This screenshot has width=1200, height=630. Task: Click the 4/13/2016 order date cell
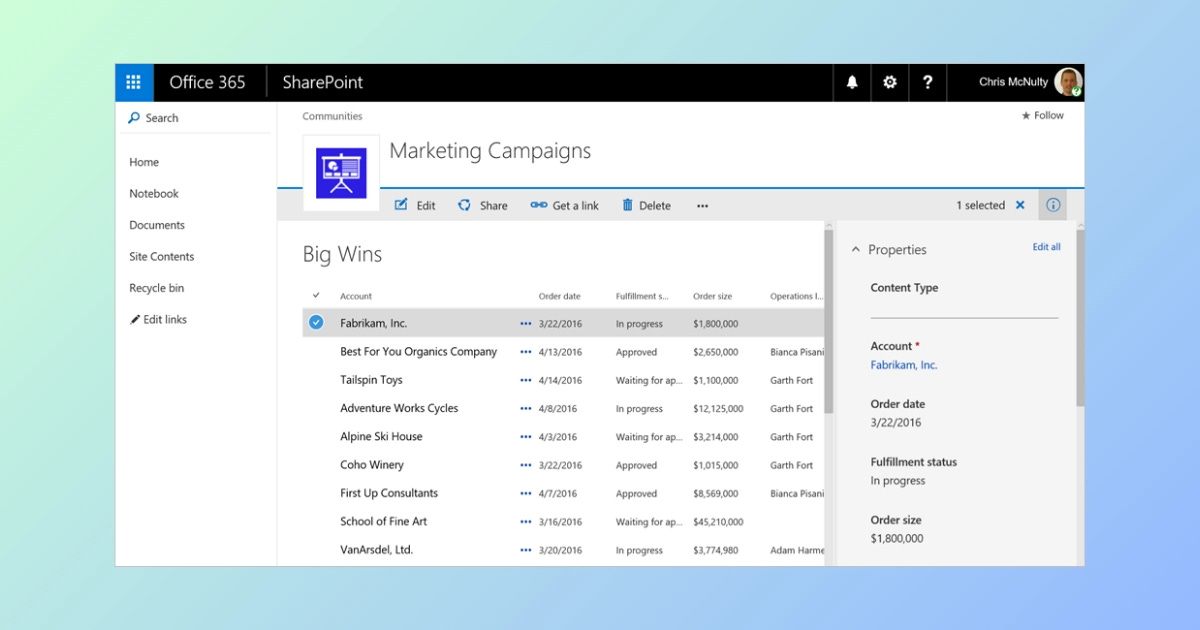560,352
